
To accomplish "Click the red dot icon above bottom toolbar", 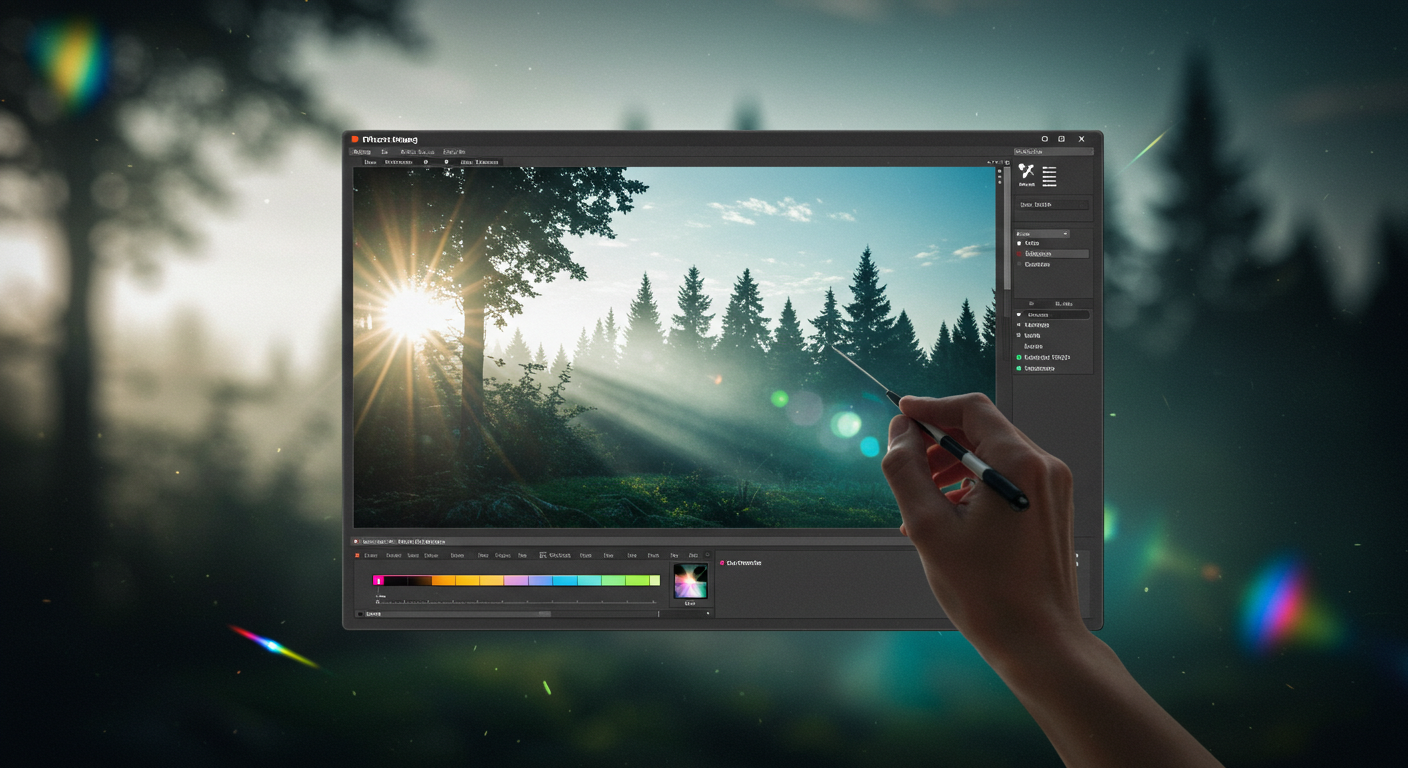I will pyautogui.click(x=356, y=541).
